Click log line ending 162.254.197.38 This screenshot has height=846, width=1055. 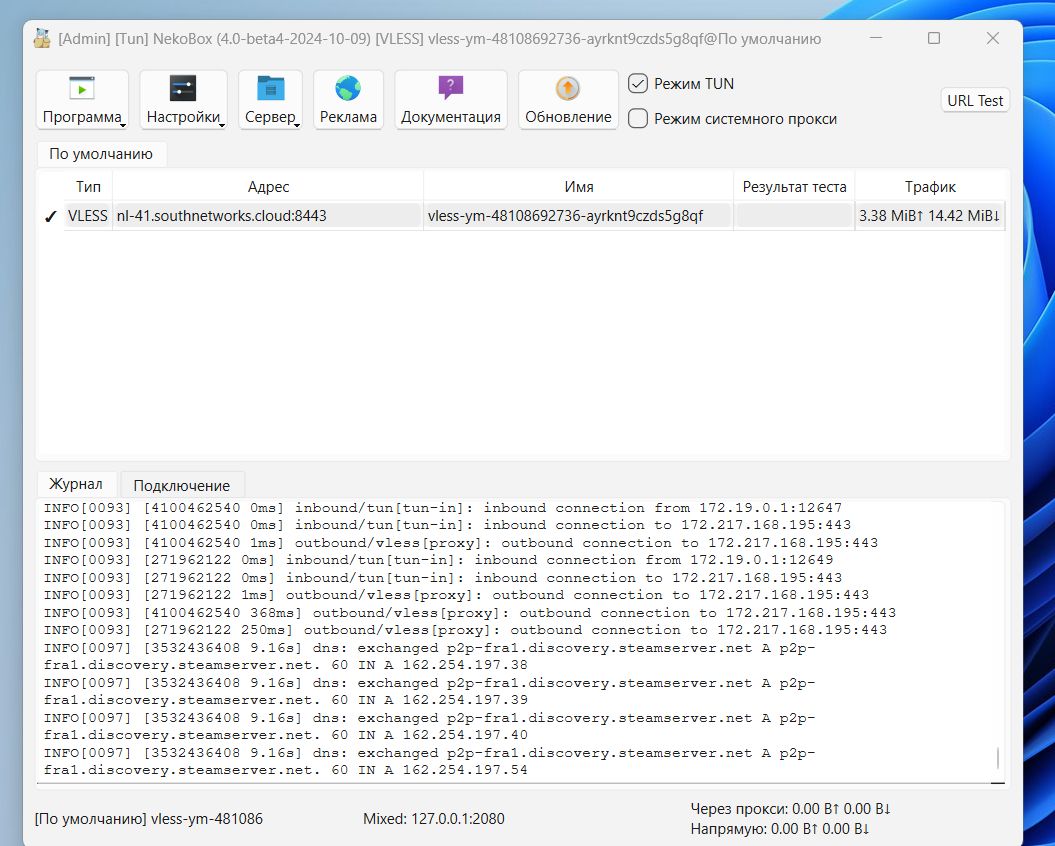pyautogui.click(x=429, y=656)
